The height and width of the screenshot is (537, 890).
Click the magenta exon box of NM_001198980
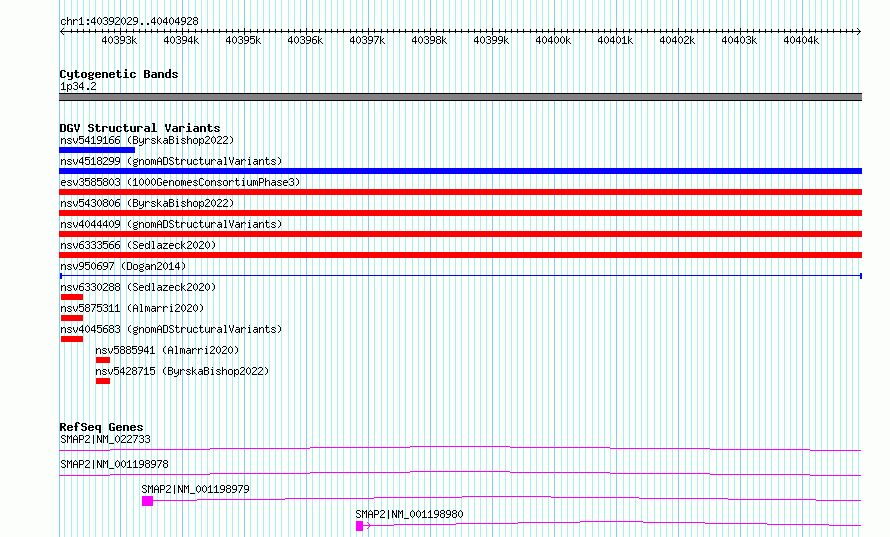(359, 526)
